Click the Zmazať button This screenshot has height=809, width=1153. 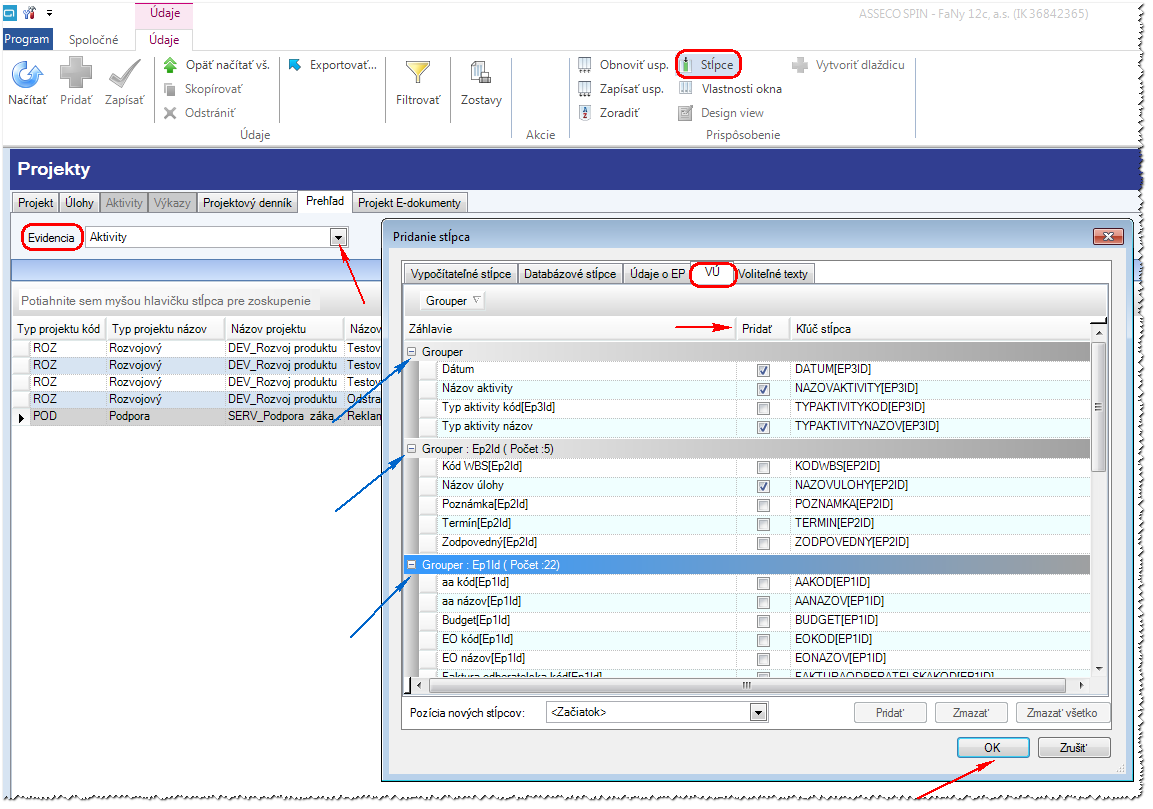pyautogui.click(x=971, y=713)
